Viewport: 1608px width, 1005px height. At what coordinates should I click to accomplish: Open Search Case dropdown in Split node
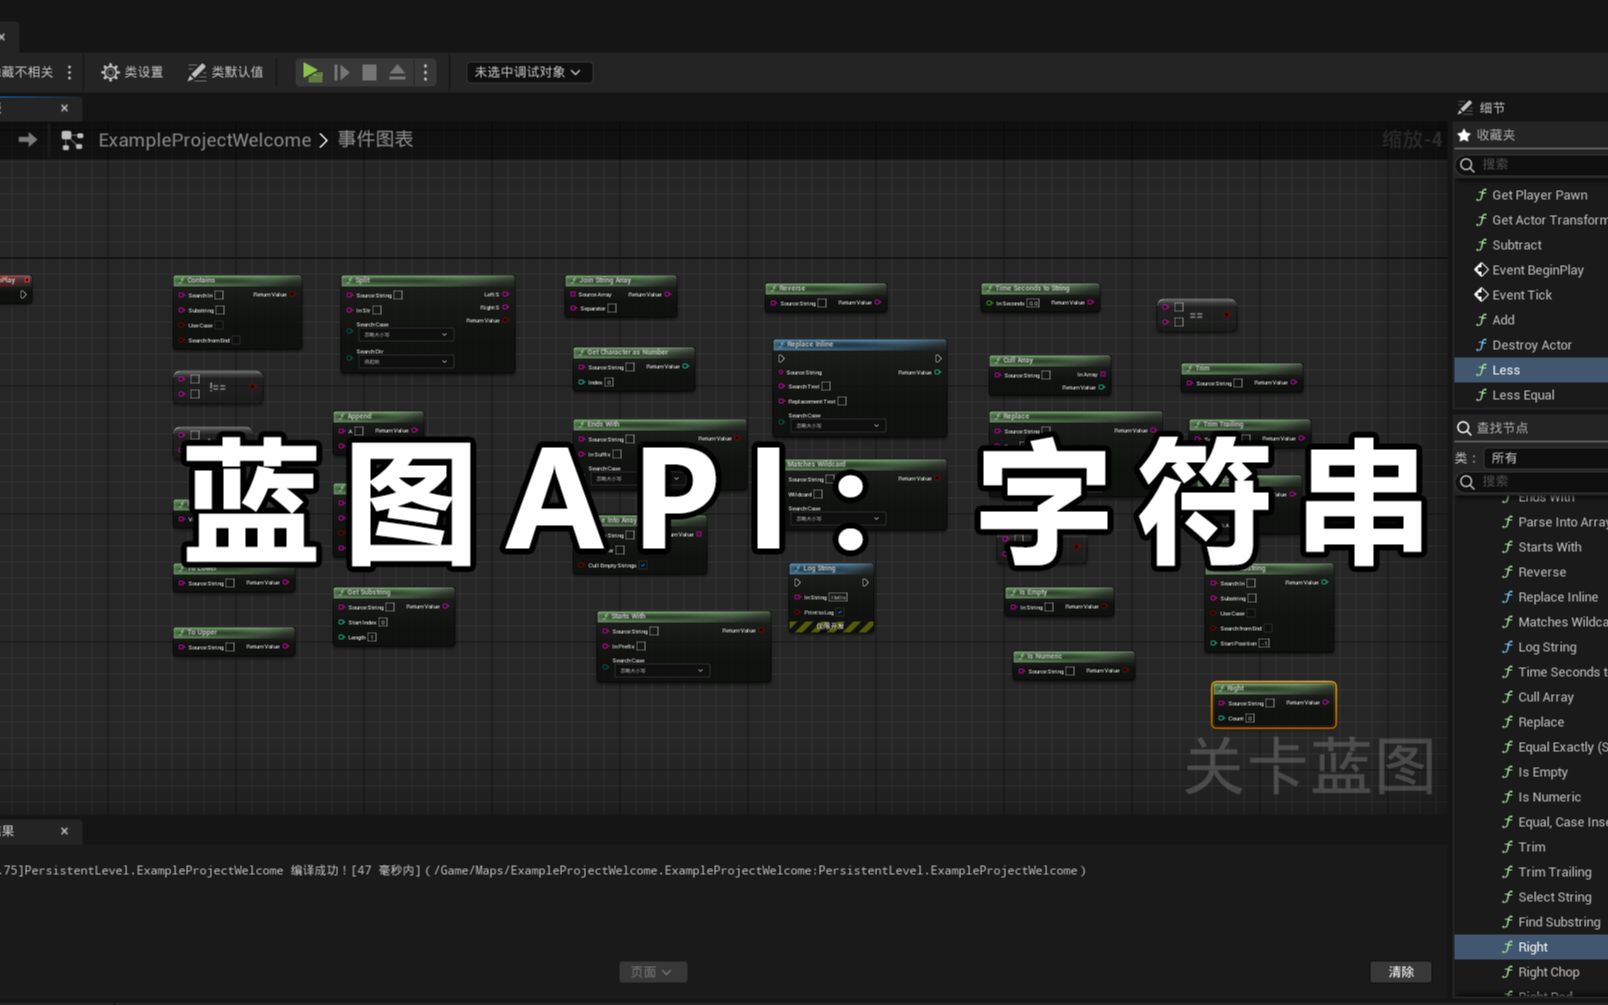(405, 334)
